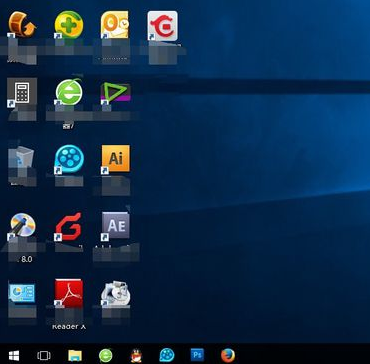
Task: Launch the Calculator desktop shortcut
Action: pos(22,93)
